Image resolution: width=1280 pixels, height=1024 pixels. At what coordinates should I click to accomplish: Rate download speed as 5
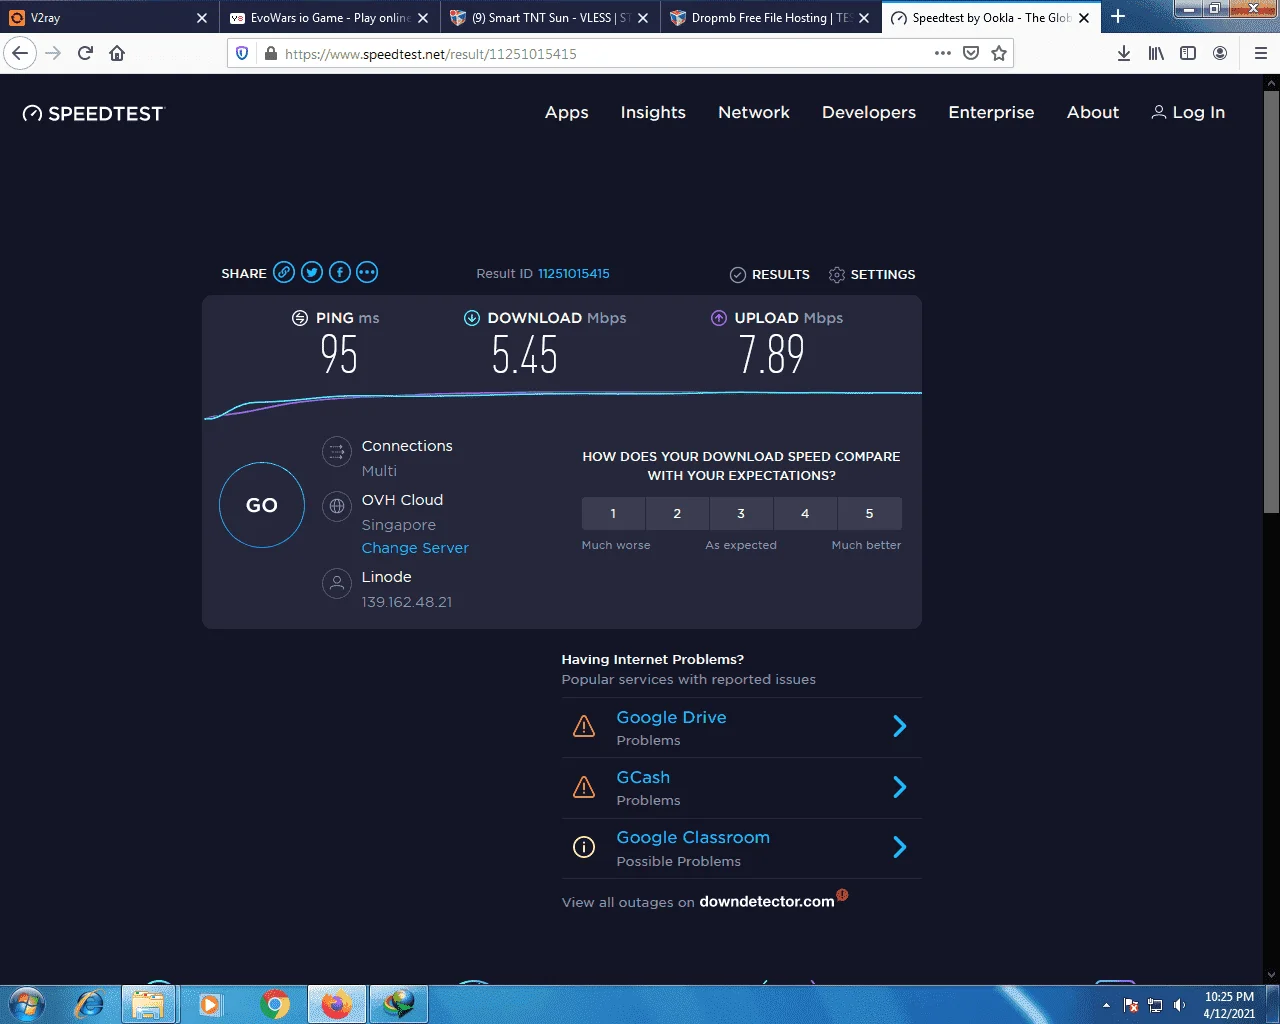869,513
